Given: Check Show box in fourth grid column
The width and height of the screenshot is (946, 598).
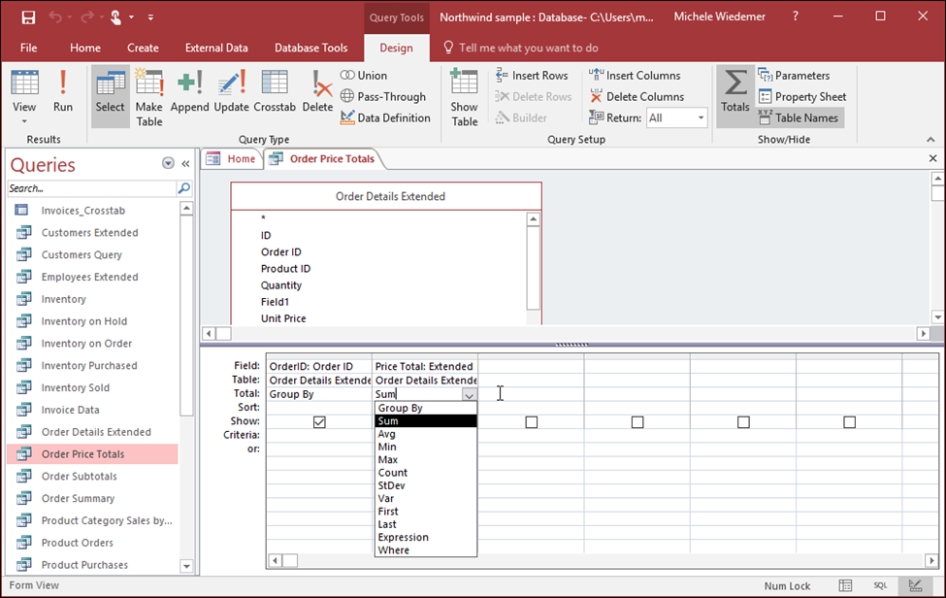Looking at the screenshot, I should coord(637,422).
